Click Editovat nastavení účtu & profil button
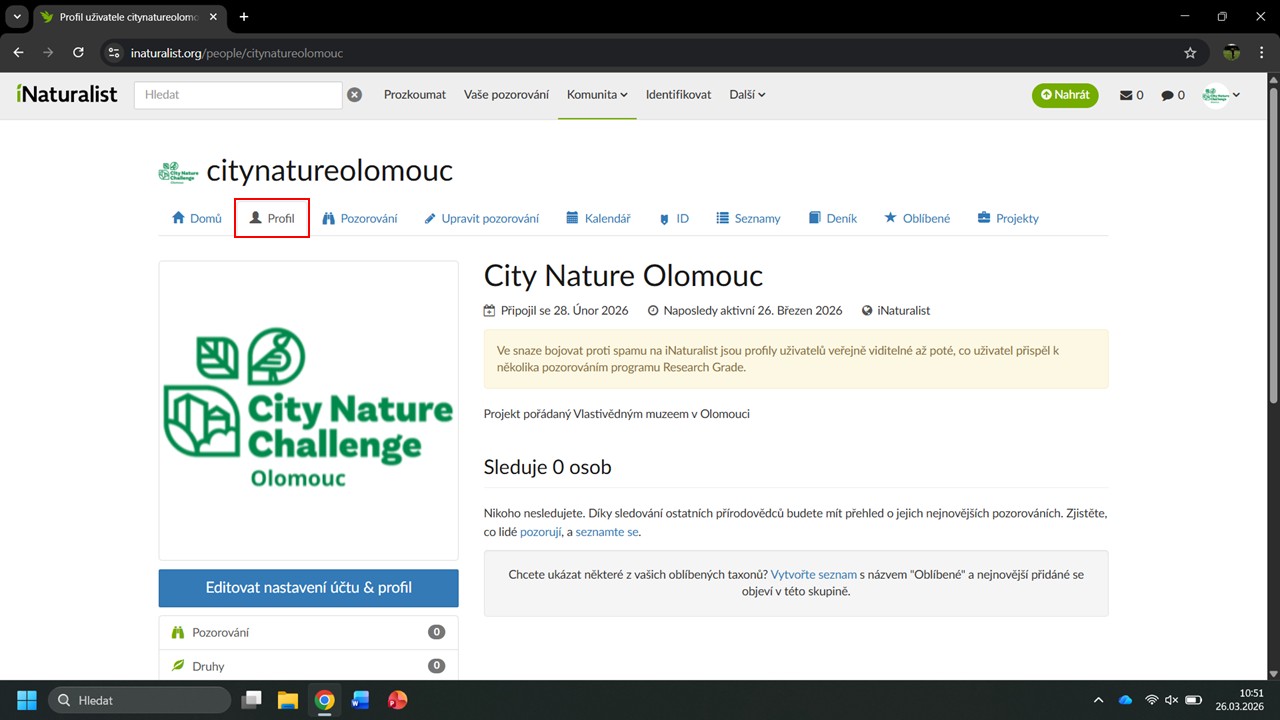 (308, 588)
